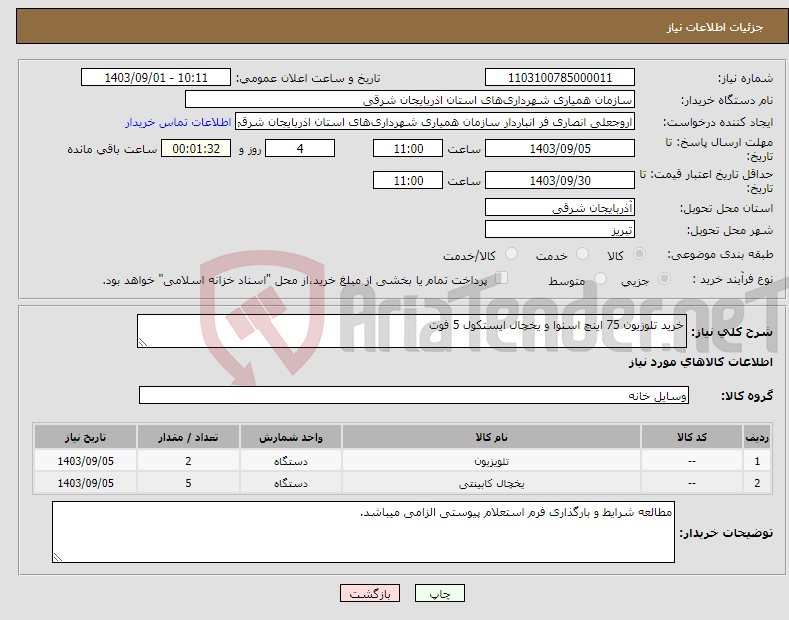This screenshot has height=620, width=789.
Task: Click the date 1403/09/05 in یخچال کابینتی row
Action: (x=85, y=483)
